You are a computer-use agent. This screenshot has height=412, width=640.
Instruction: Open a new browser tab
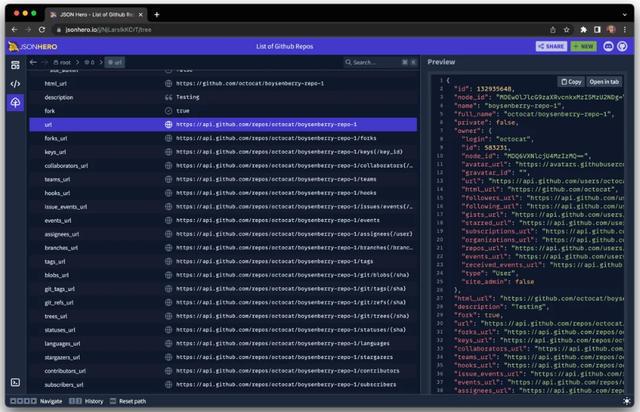[157, 14]
